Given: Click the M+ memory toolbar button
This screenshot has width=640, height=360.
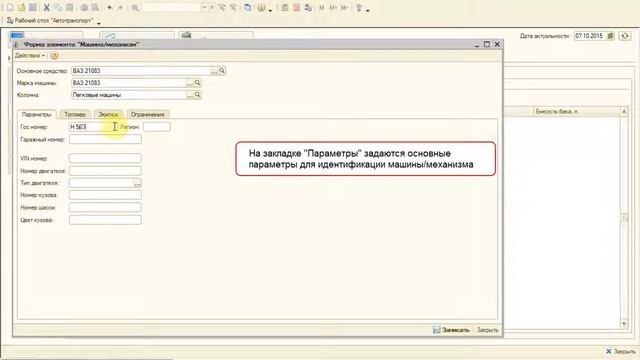Looking at the screenshot, I should click(x=333, y=8).
